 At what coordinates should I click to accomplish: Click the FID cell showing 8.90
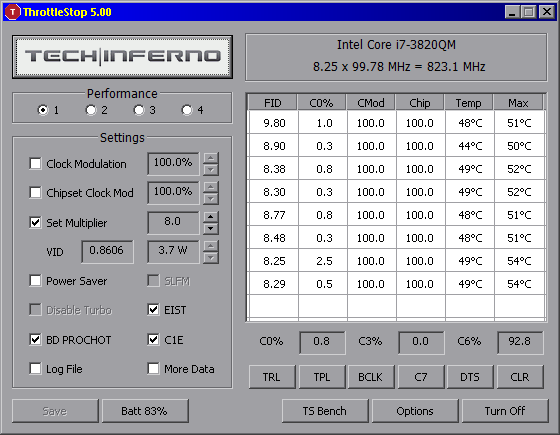[x=274, y=146]
